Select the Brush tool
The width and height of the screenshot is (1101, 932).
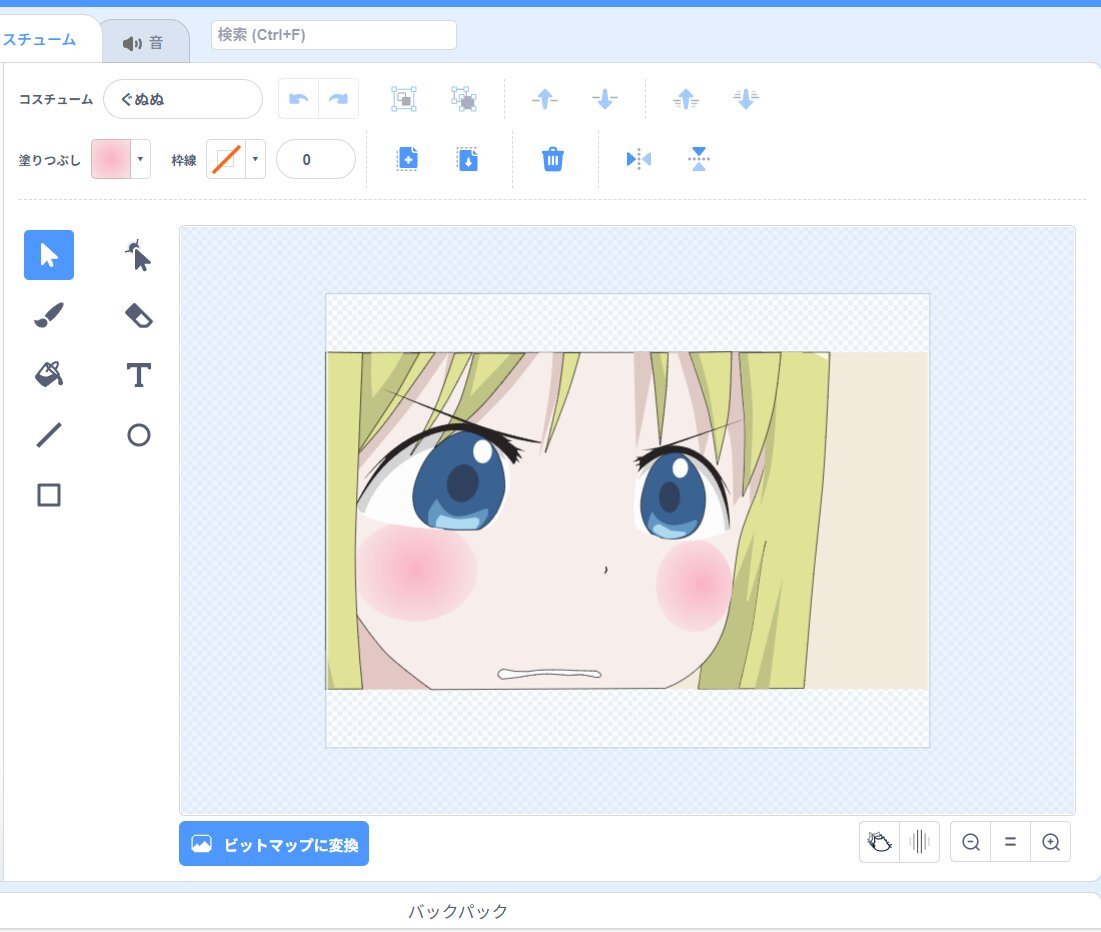coord(48,315)
